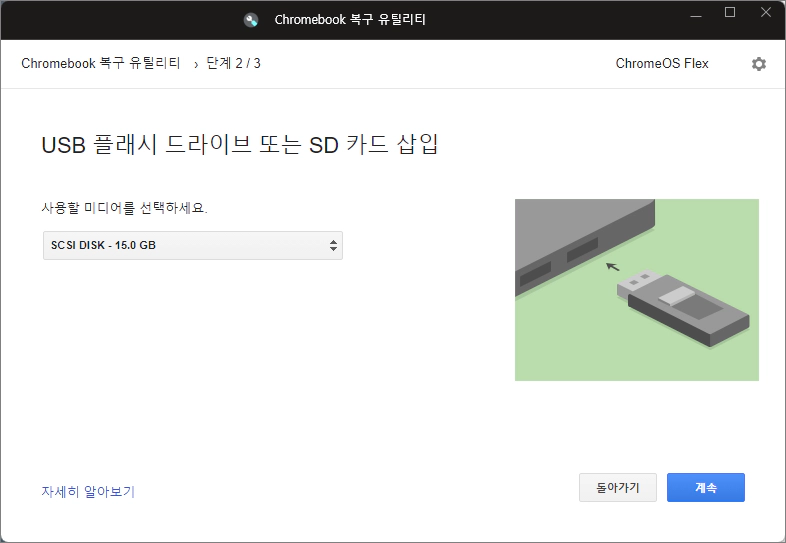Click the ChromeOS Flex label
The width and height of the screenshot is (786, 543).
pyautogui.click(x=662, y=64)
